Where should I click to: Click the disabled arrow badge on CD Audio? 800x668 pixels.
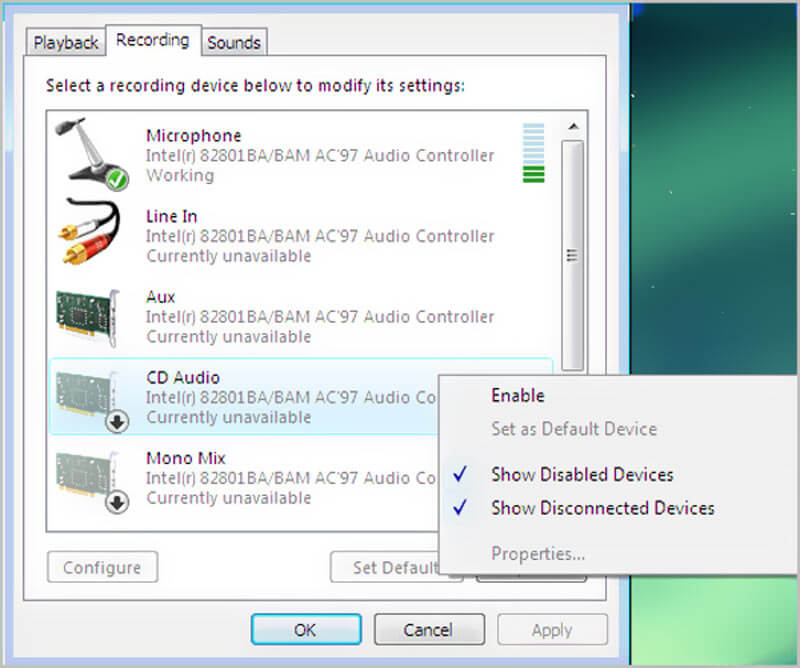[117, 422]
